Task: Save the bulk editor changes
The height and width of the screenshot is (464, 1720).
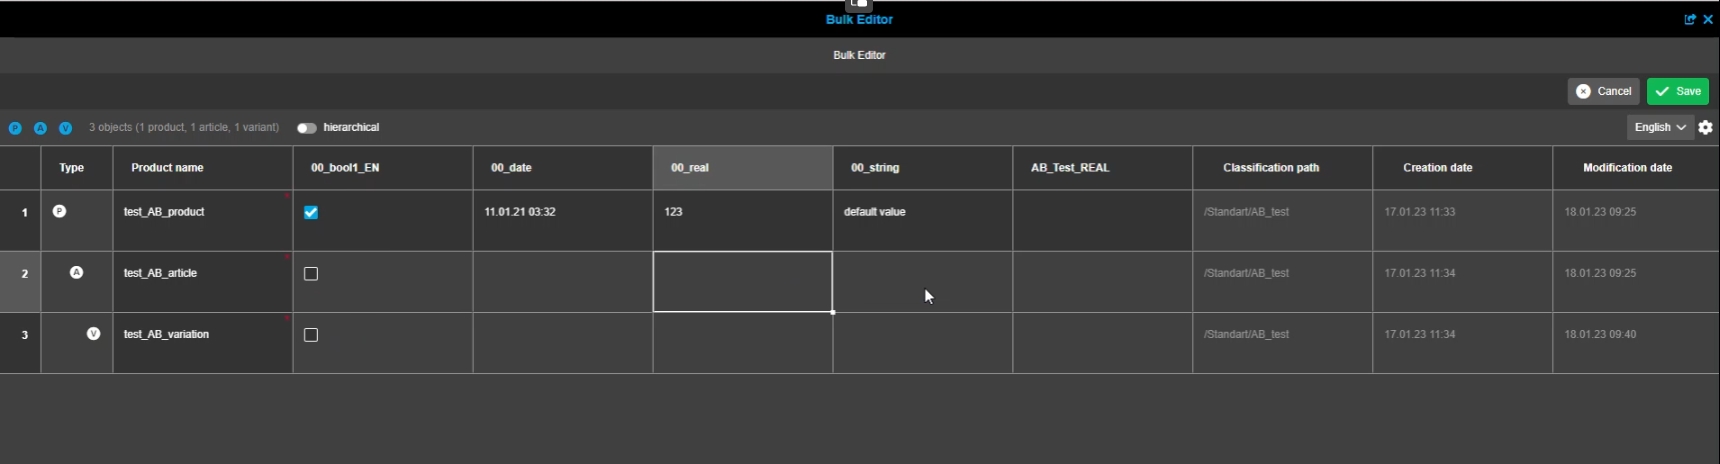Action: click(x=1678, y=91)
